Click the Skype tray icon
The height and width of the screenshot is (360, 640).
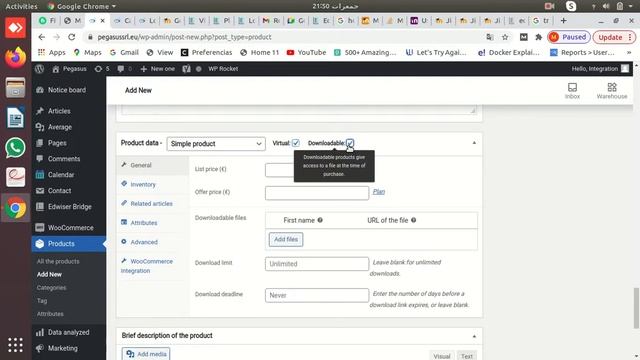(571, 6)
